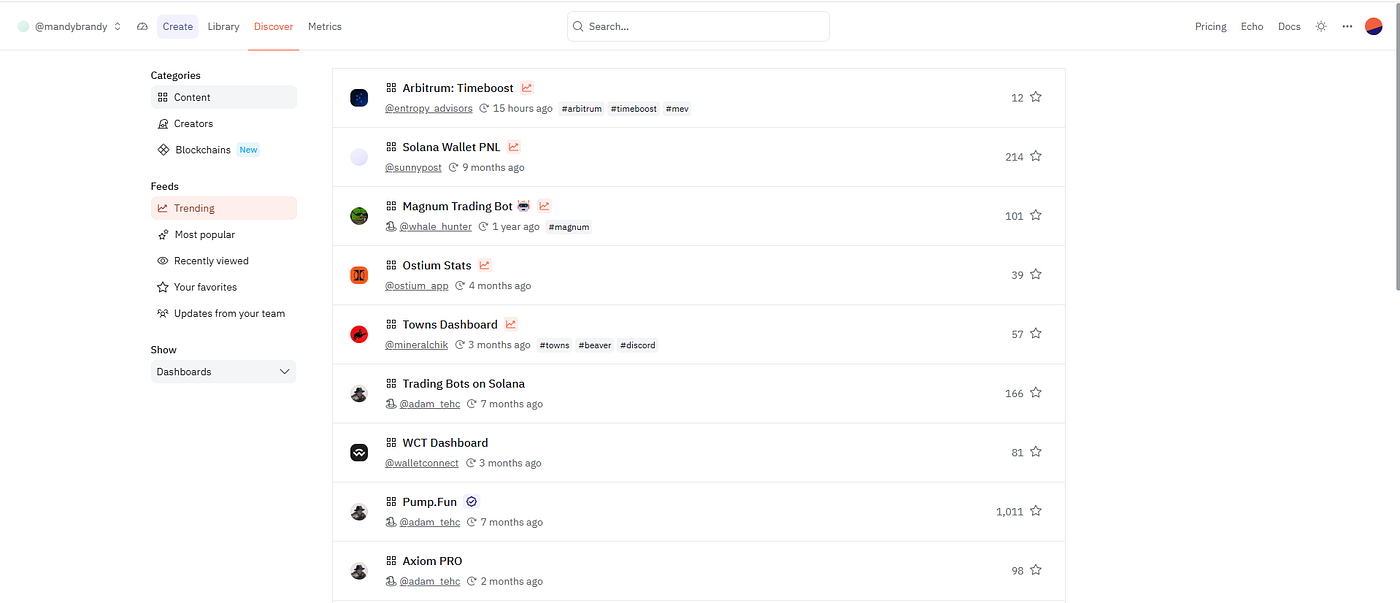Filter by the #magnum tag
The image size is (1400, 603).
[569, 227]
